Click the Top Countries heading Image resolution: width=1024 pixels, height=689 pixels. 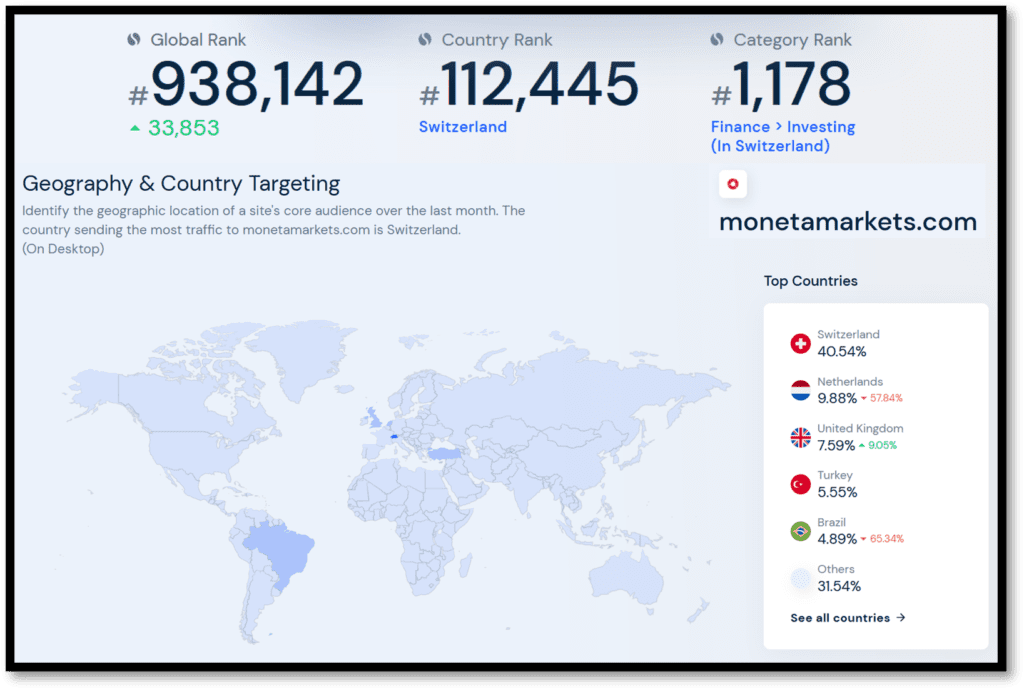click(x=810, y=281)
